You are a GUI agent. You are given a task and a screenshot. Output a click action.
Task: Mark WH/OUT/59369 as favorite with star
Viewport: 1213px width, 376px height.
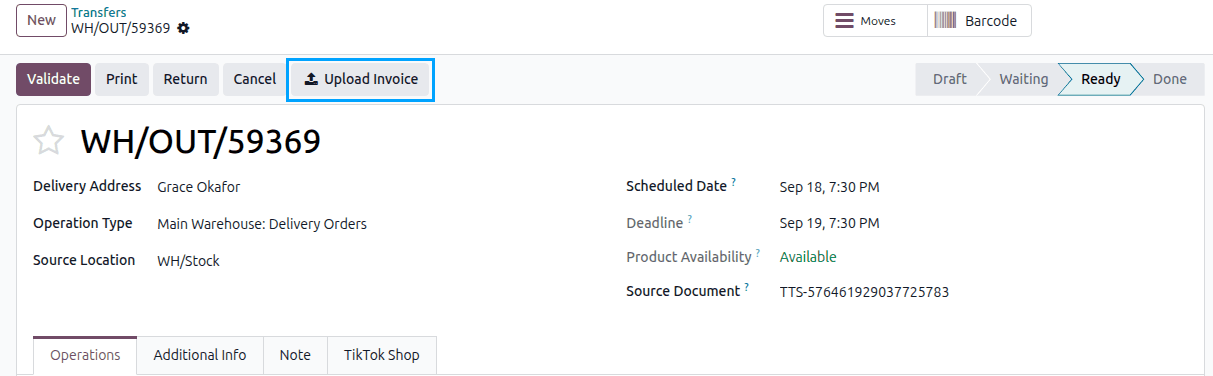[48, 141]
